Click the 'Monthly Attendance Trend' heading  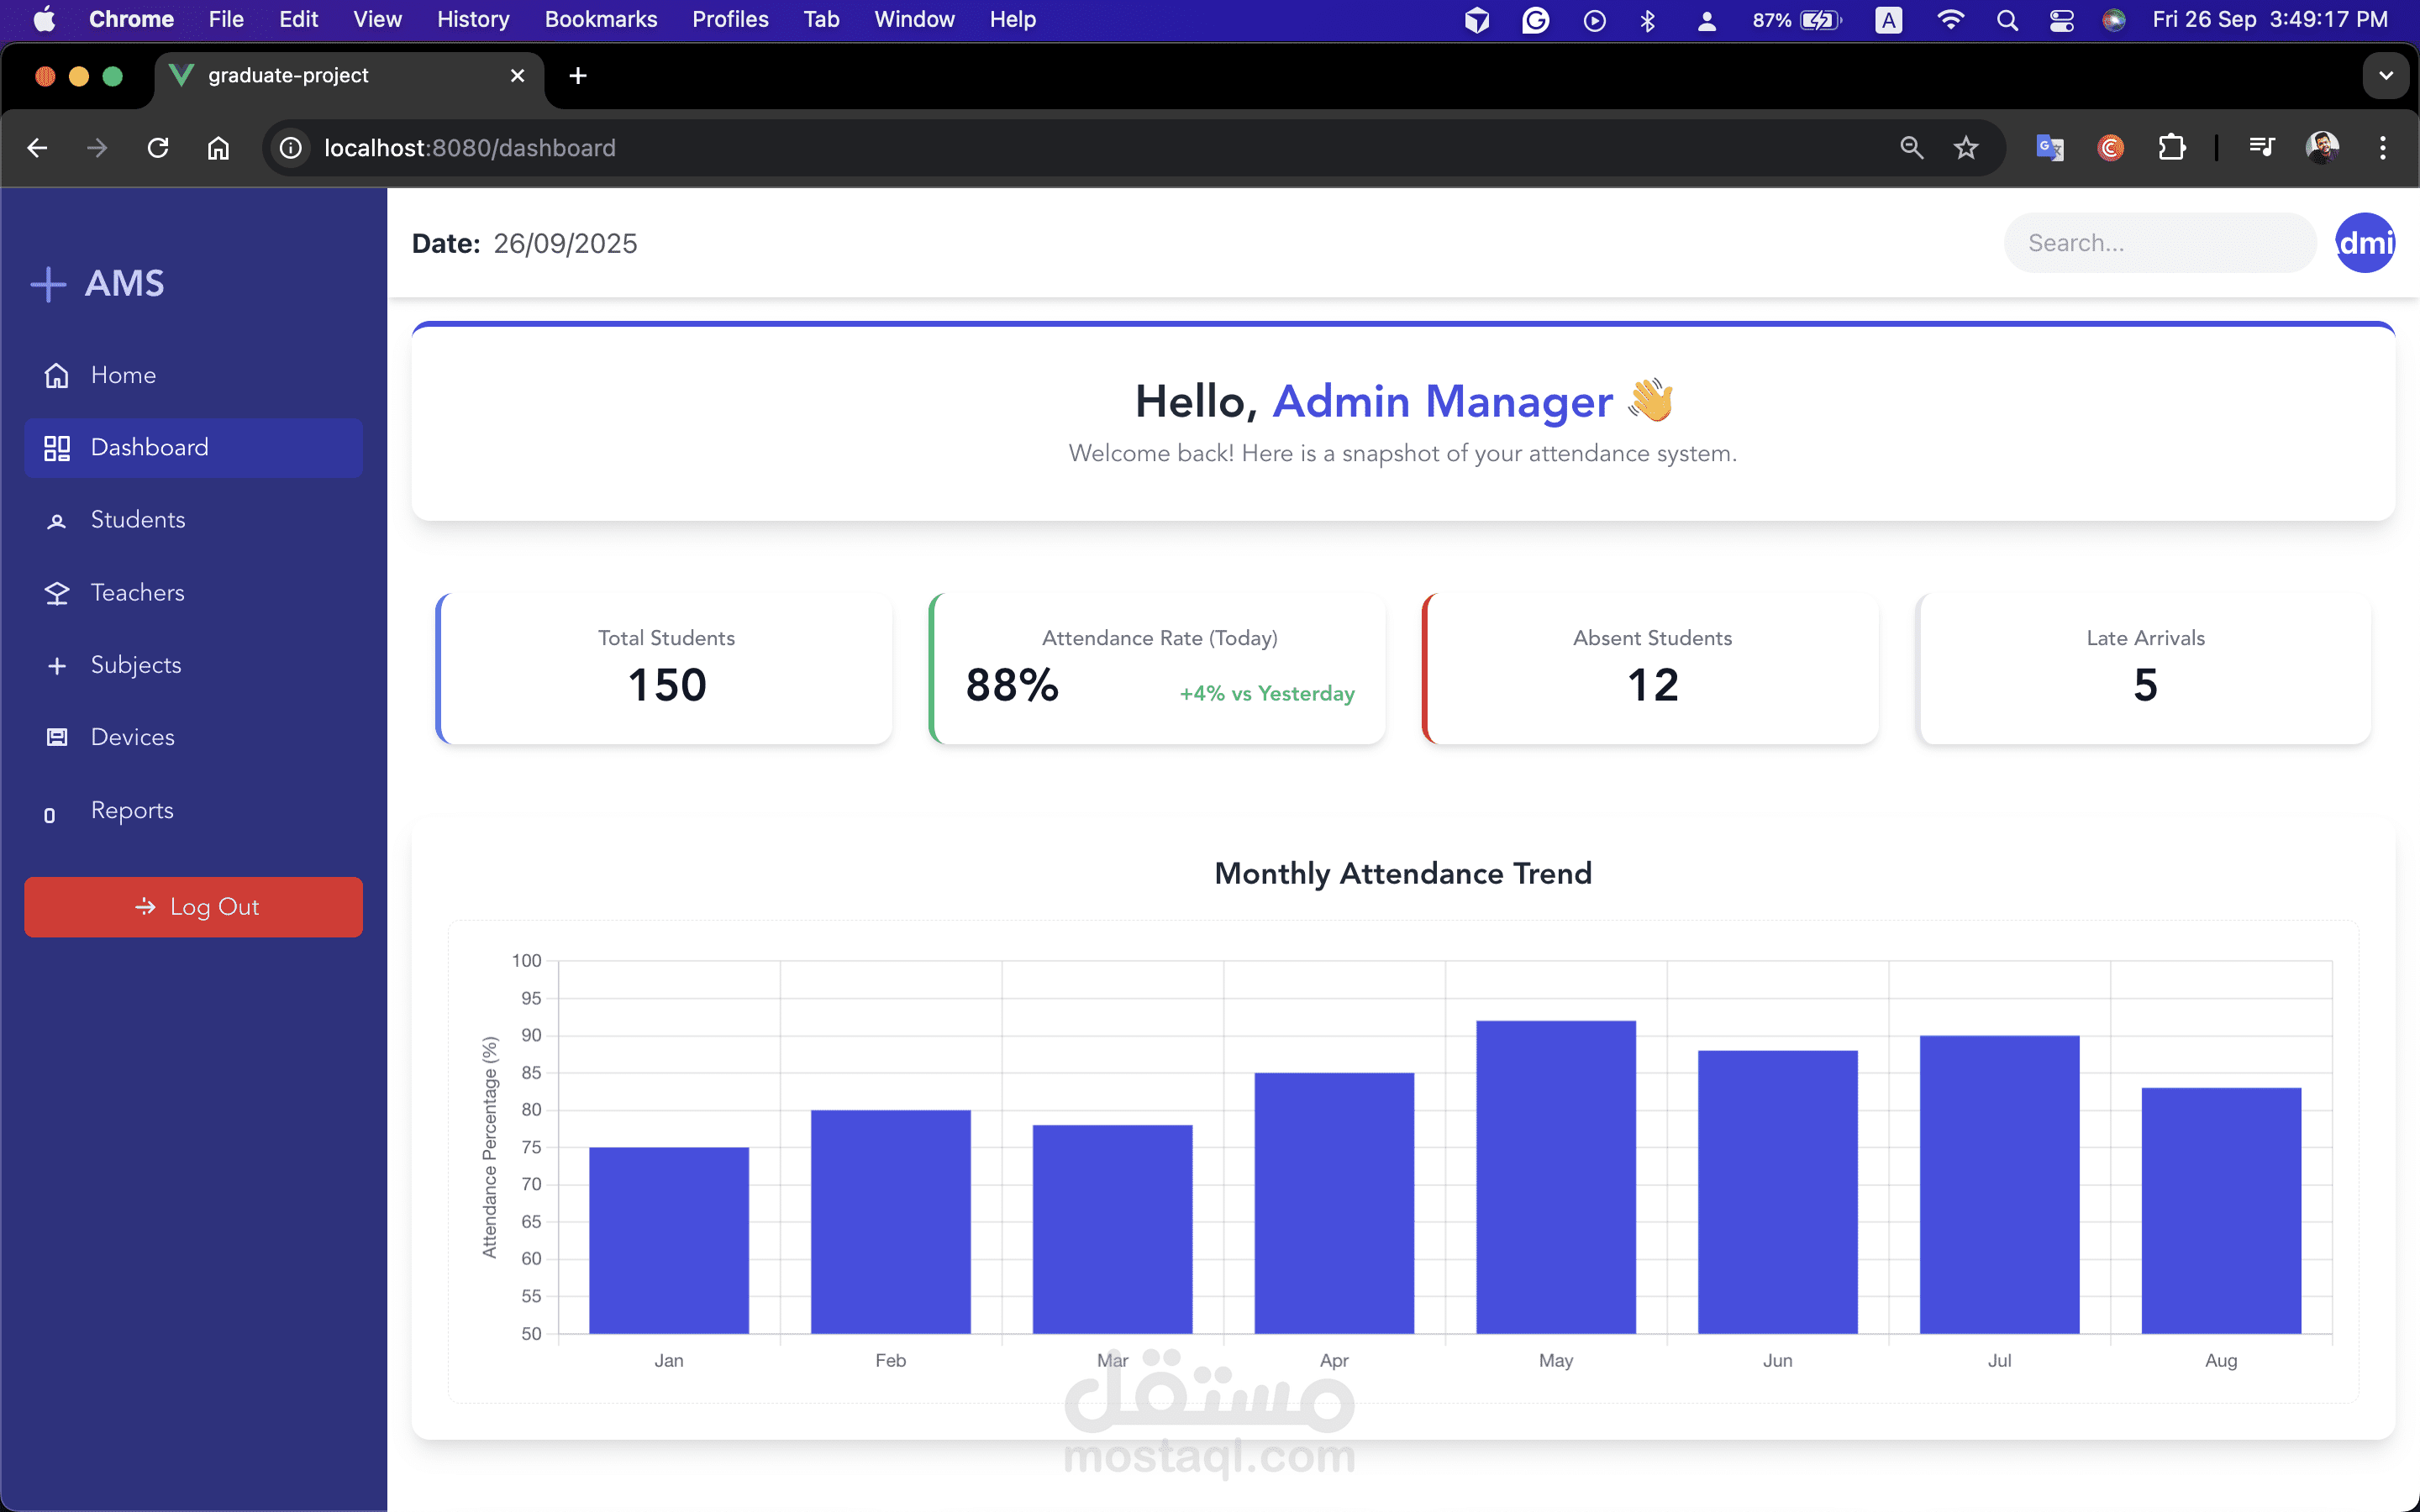click(x=1403, y=873)
